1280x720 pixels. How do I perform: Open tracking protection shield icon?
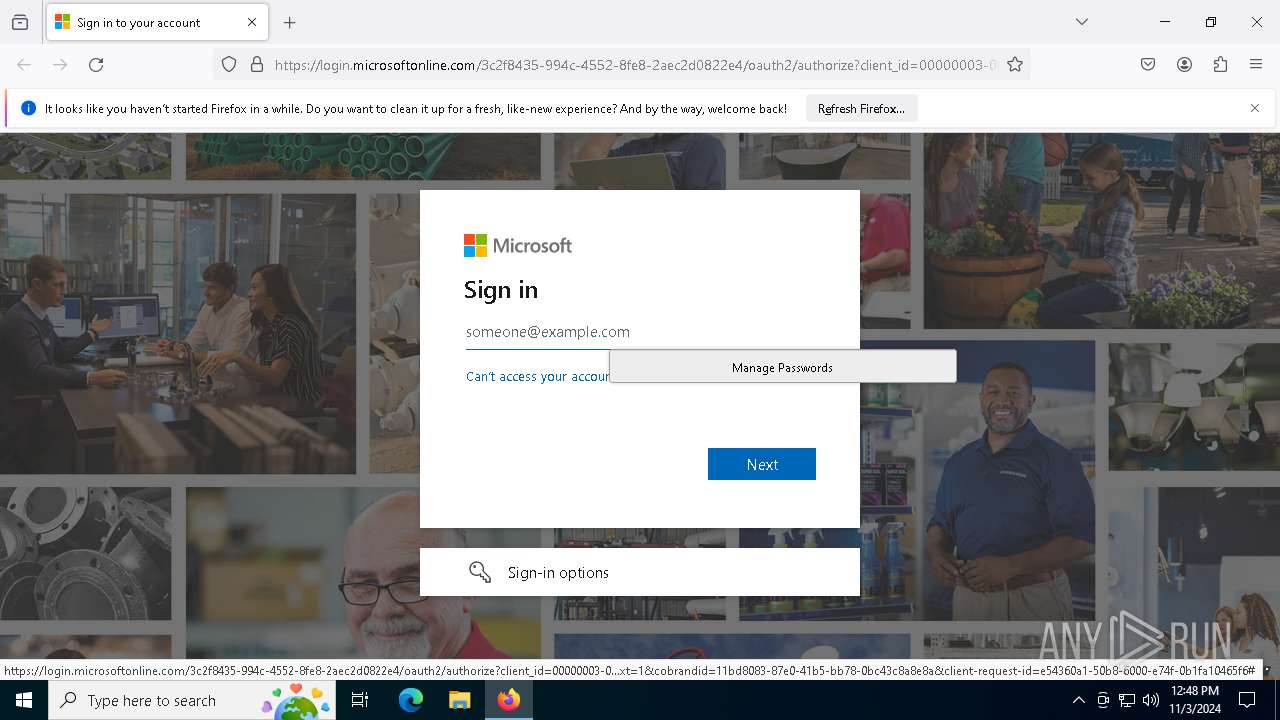click(229, 65)
